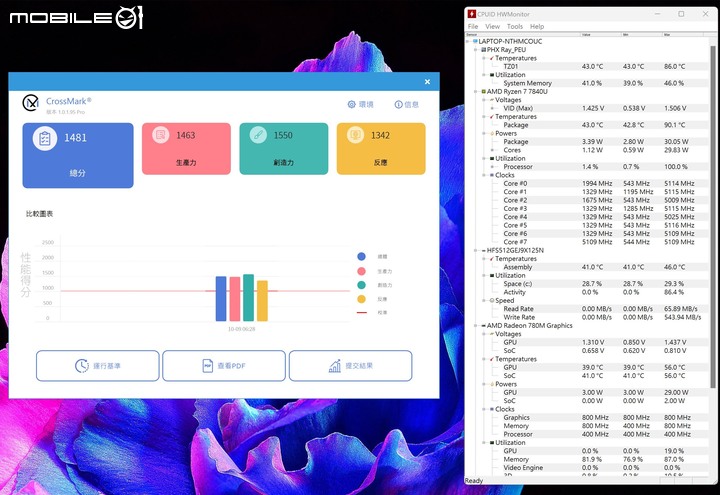Select the Assembly temperature row
The width and height of the screenshot is (720, 495).
tap(587, 267)
